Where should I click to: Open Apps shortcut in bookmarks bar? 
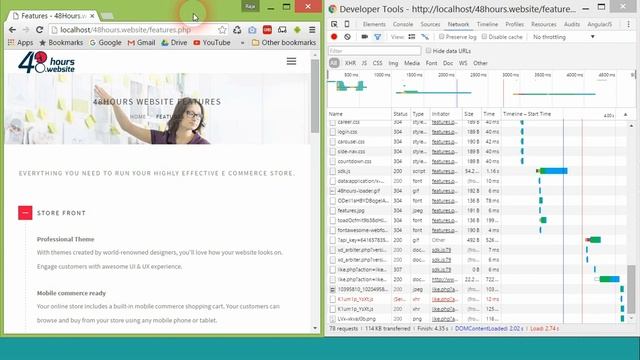(20, 42)
